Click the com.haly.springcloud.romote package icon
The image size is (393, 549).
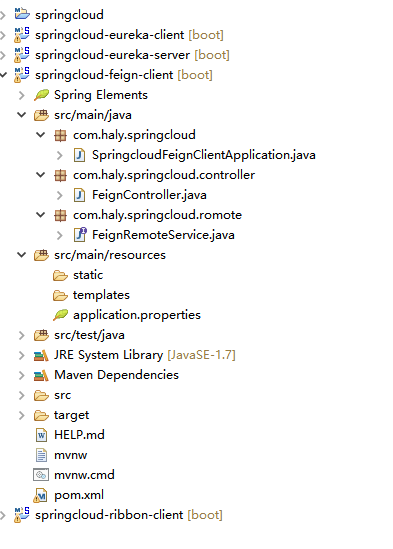[x=60, y=215]
